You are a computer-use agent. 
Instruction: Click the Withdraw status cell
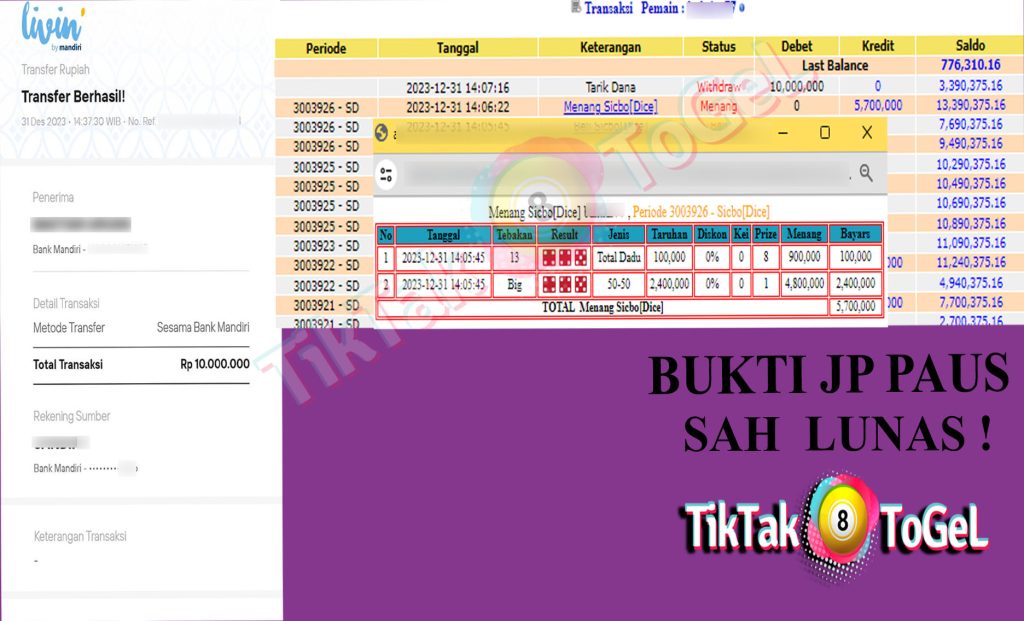coord(718,86)
